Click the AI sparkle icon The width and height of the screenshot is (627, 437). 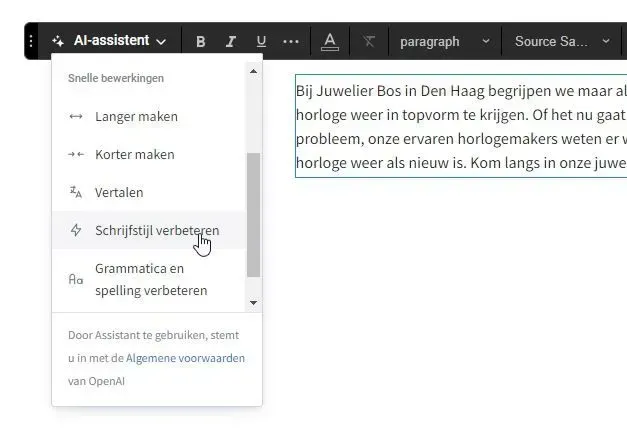pos(58,41)
